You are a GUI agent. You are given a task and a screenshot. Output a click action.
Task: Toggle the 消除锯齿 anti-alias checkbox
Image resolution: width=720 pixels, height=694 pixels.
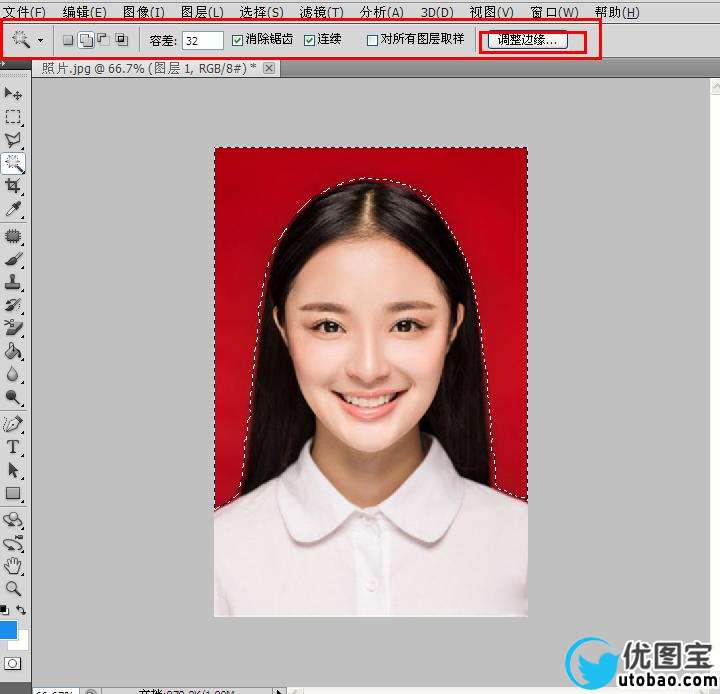click(x=237, y=40)
